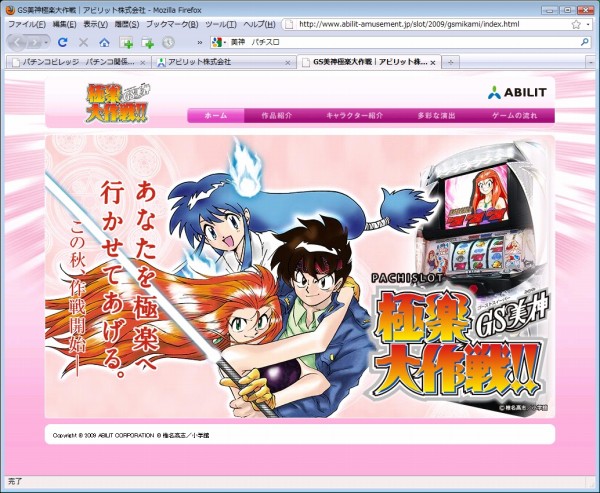Image resolution: width=600 pixels, height=493 pixels.
Task: Click the first green plus toolbar icon
Action: (126, 42)
